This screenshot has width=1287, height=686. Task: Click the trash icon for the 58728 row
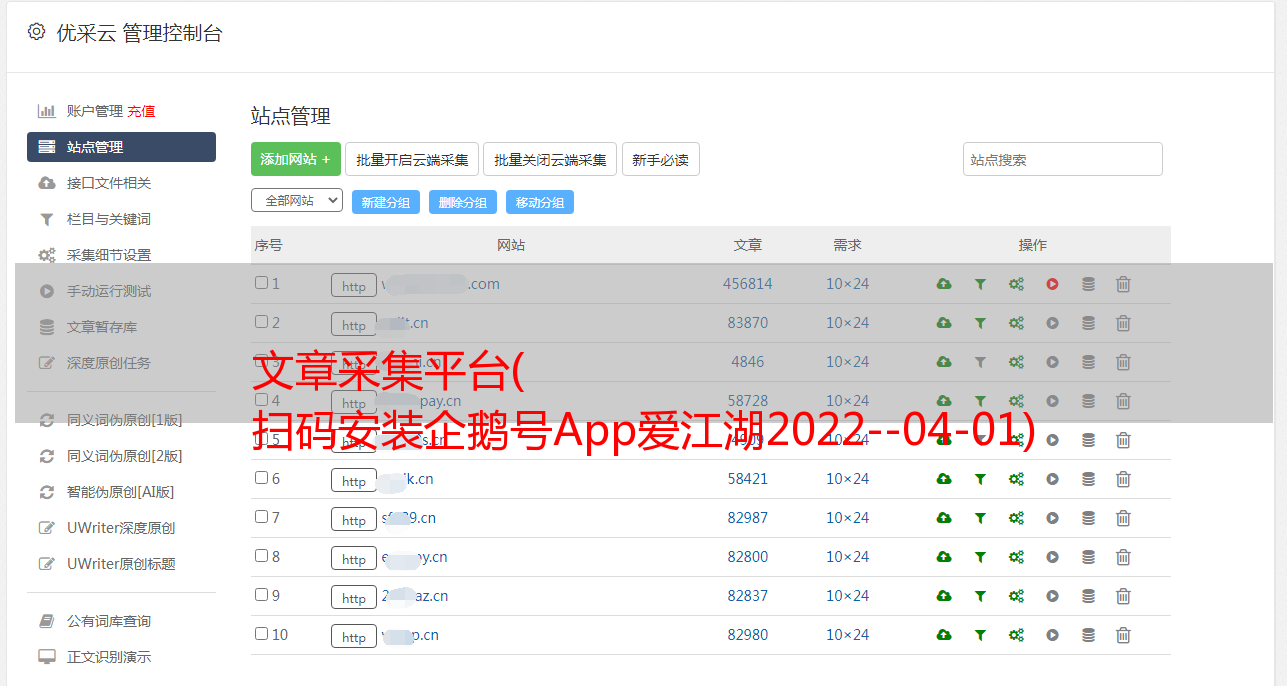1123,401
